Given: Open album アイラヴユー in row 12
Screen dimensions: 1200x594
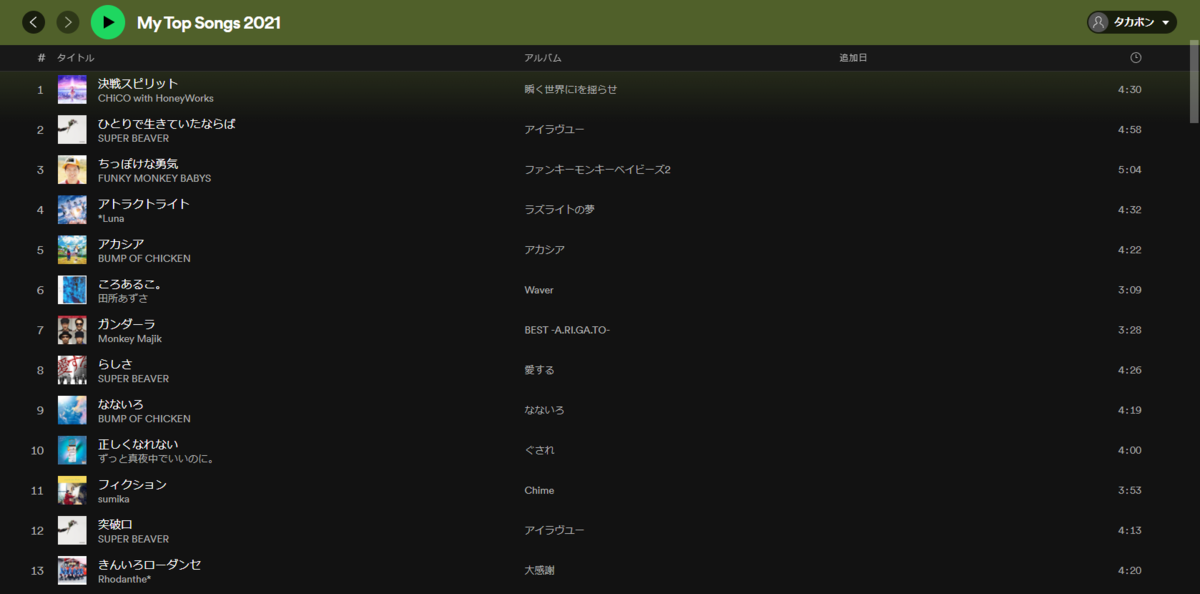Looking at the screenshot, I should pos(554,530).
